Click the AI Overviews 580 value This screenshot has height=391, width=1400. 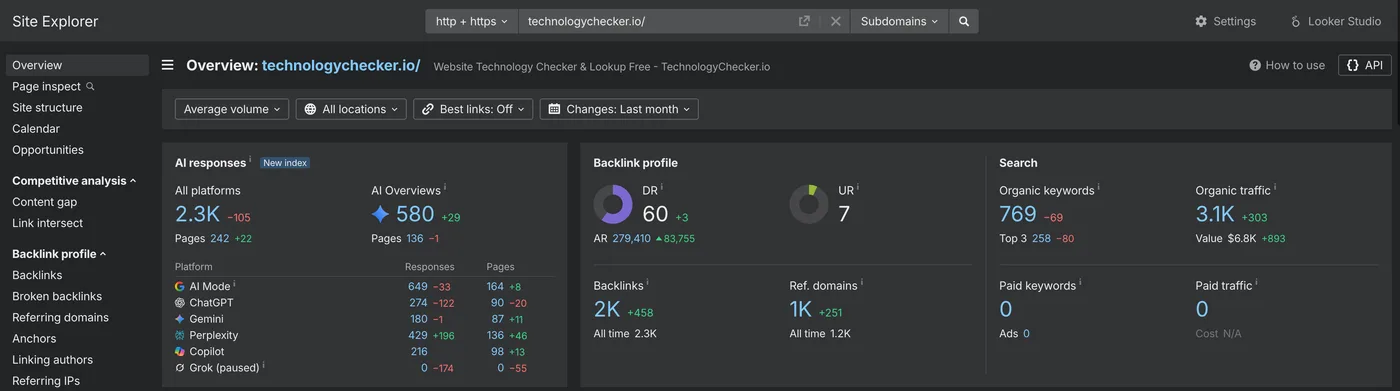coord(415,214)
